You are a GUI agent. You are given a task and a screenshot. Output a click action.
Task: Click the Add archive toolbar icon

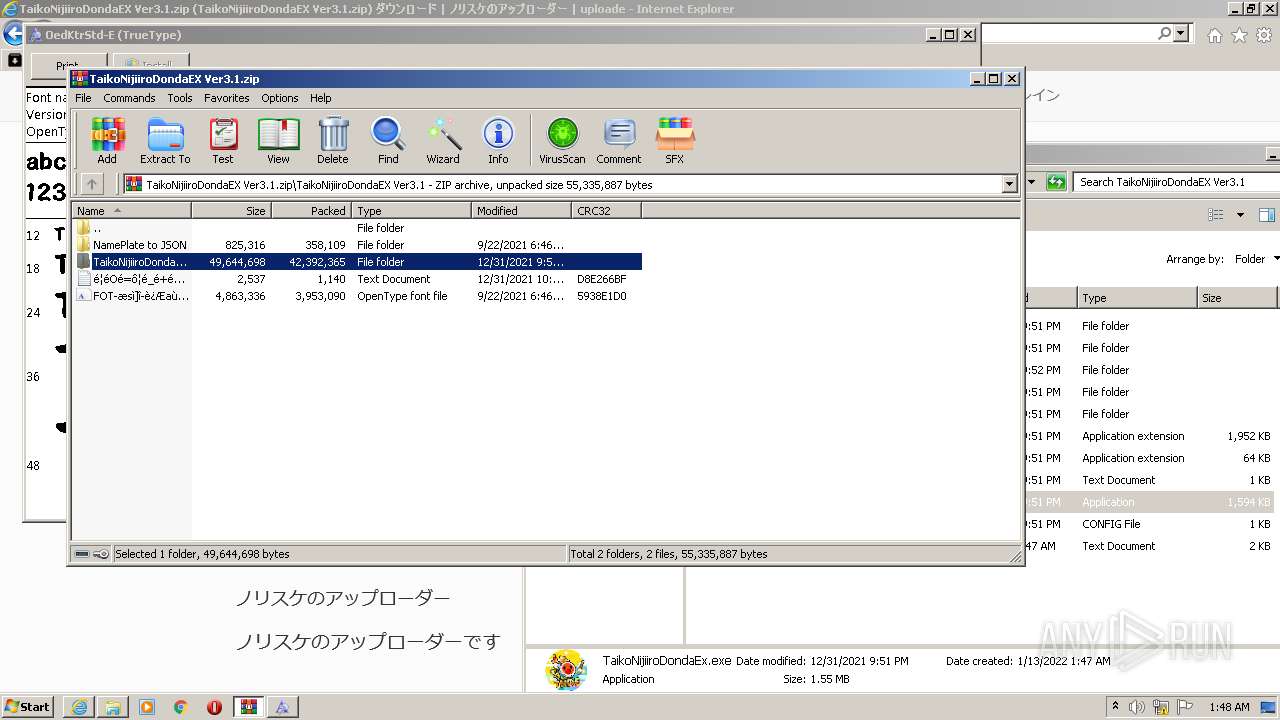point(107,140)
